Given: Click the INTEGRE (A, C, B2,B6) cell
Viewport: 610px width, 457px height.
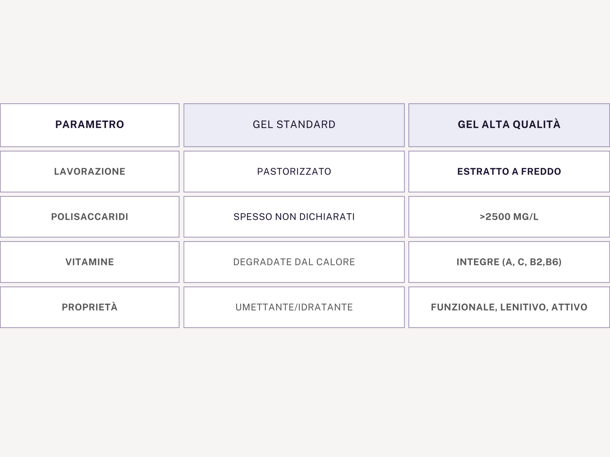Looking at the screenshot, I should pyautogui.click(x=509, y=262).
